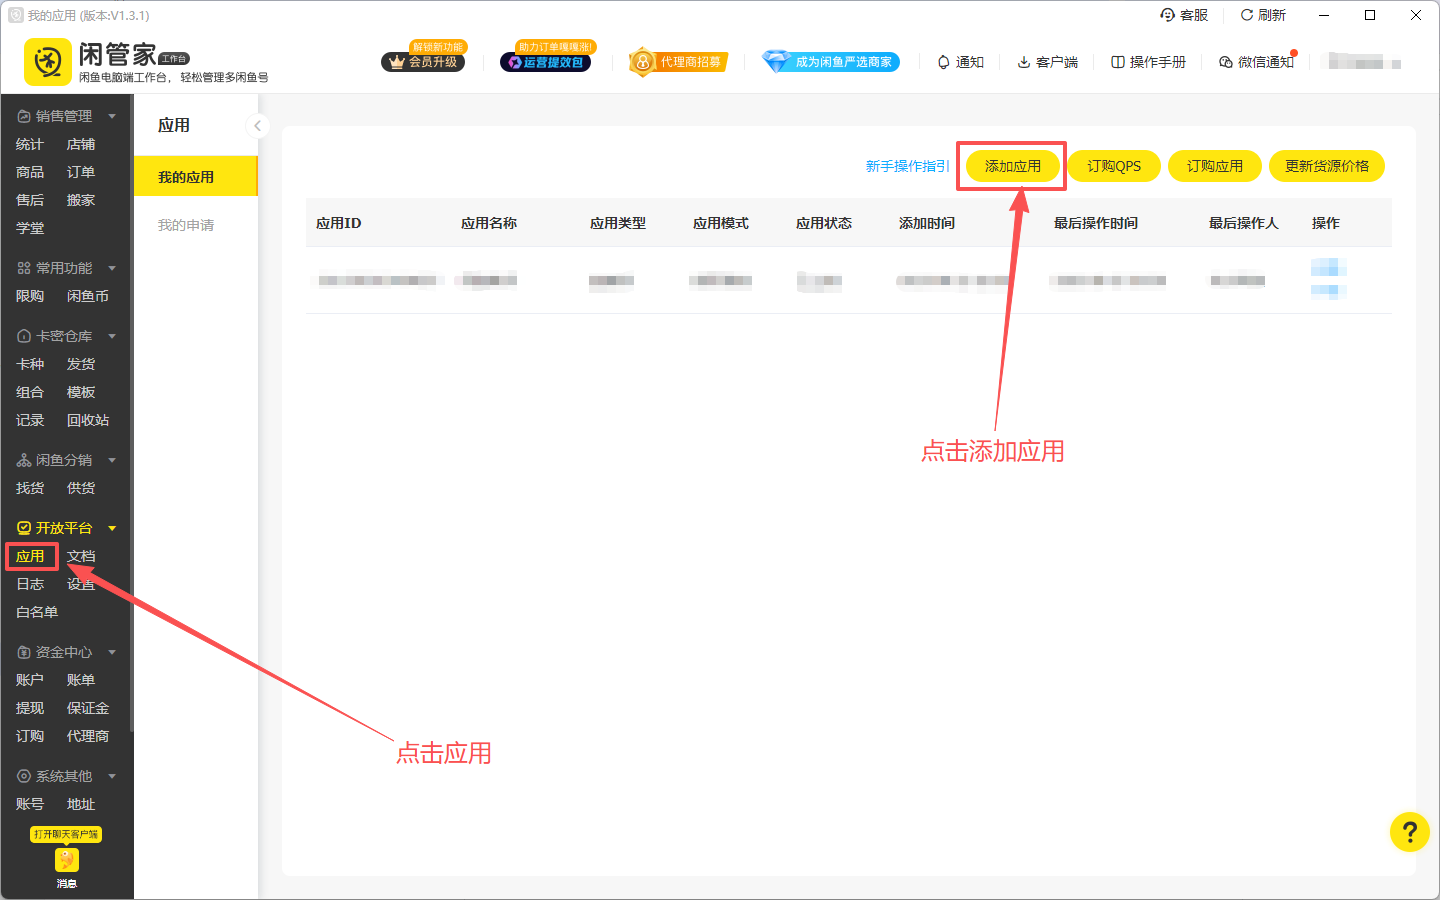Collapse the 销售管理 menu section

(x=112, y=116)
